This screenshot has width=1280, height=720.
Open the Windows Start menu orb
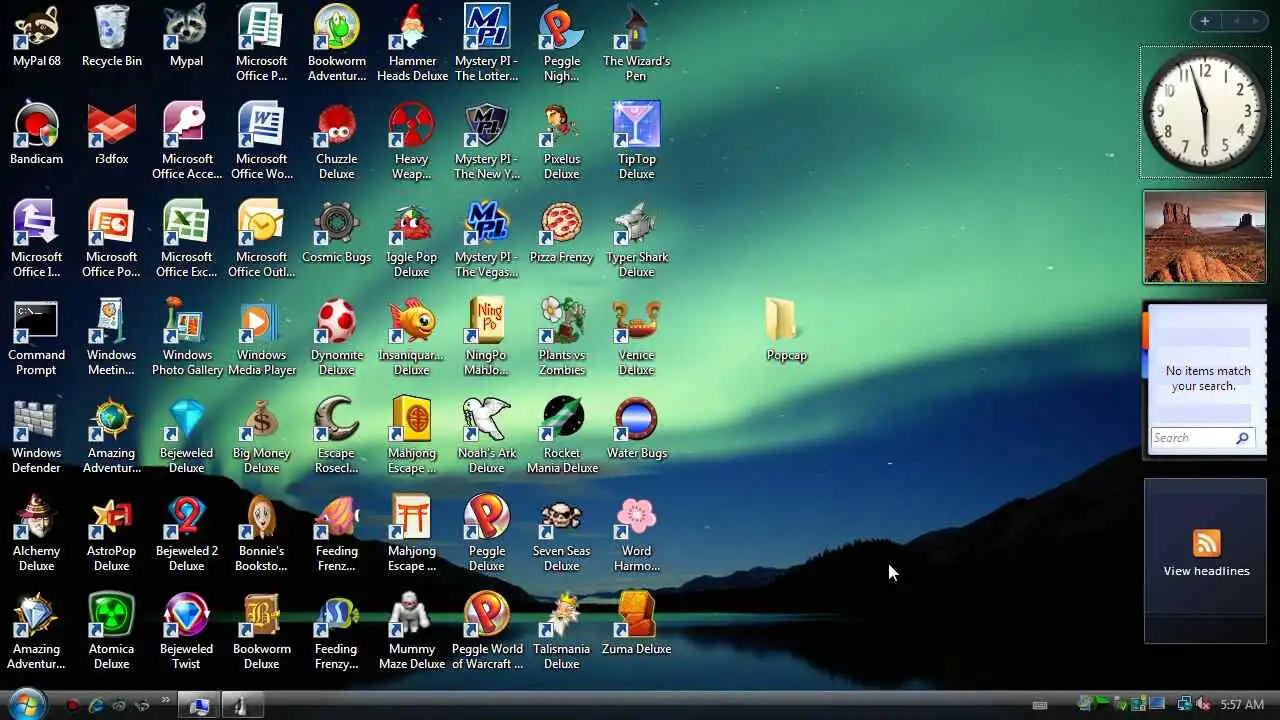pos(27,704)
